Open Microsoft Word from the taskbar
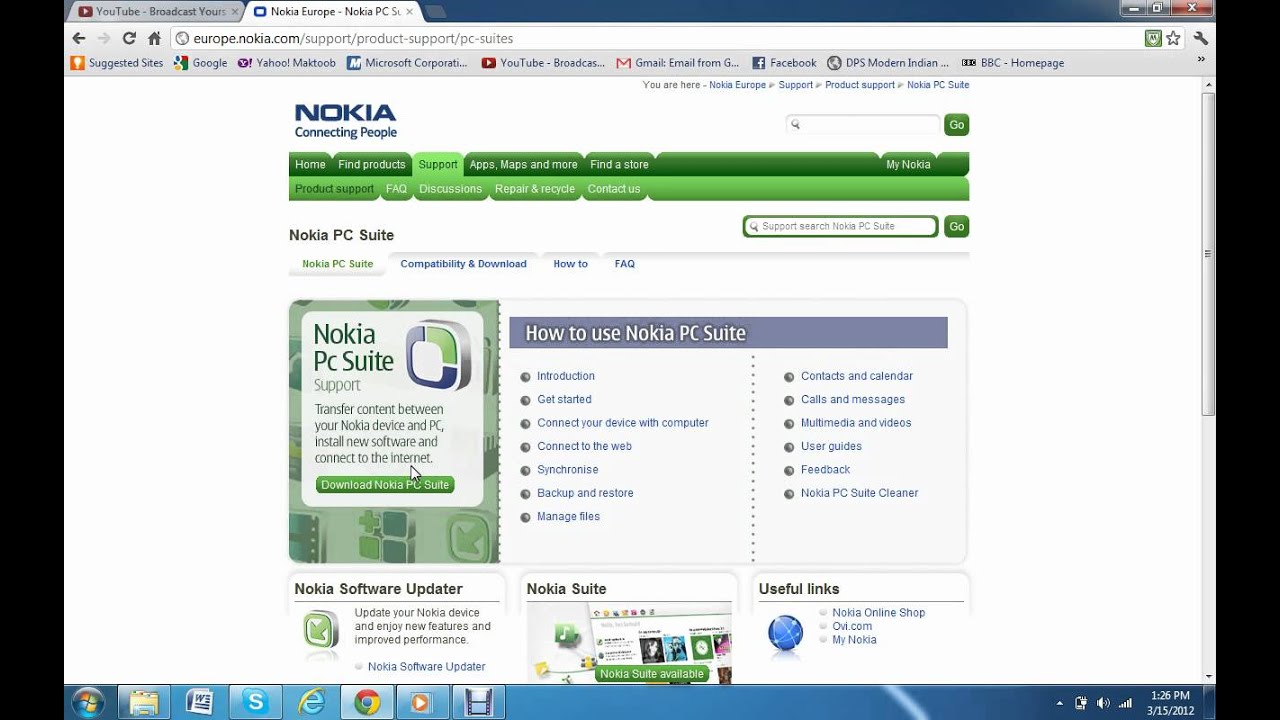Screen dimensions: 1280x720 (x=199, y=702)
